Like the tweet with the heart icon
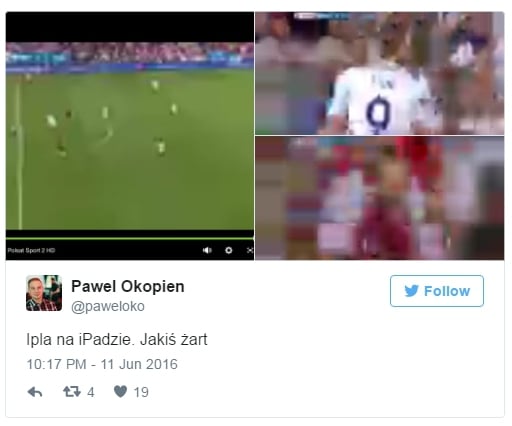The image size is (512, 426). 120,392
